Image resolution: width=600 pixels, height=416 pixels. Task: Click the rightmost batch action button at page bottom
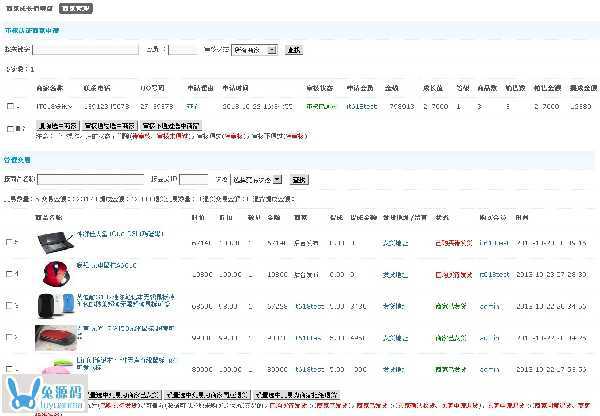297,394
